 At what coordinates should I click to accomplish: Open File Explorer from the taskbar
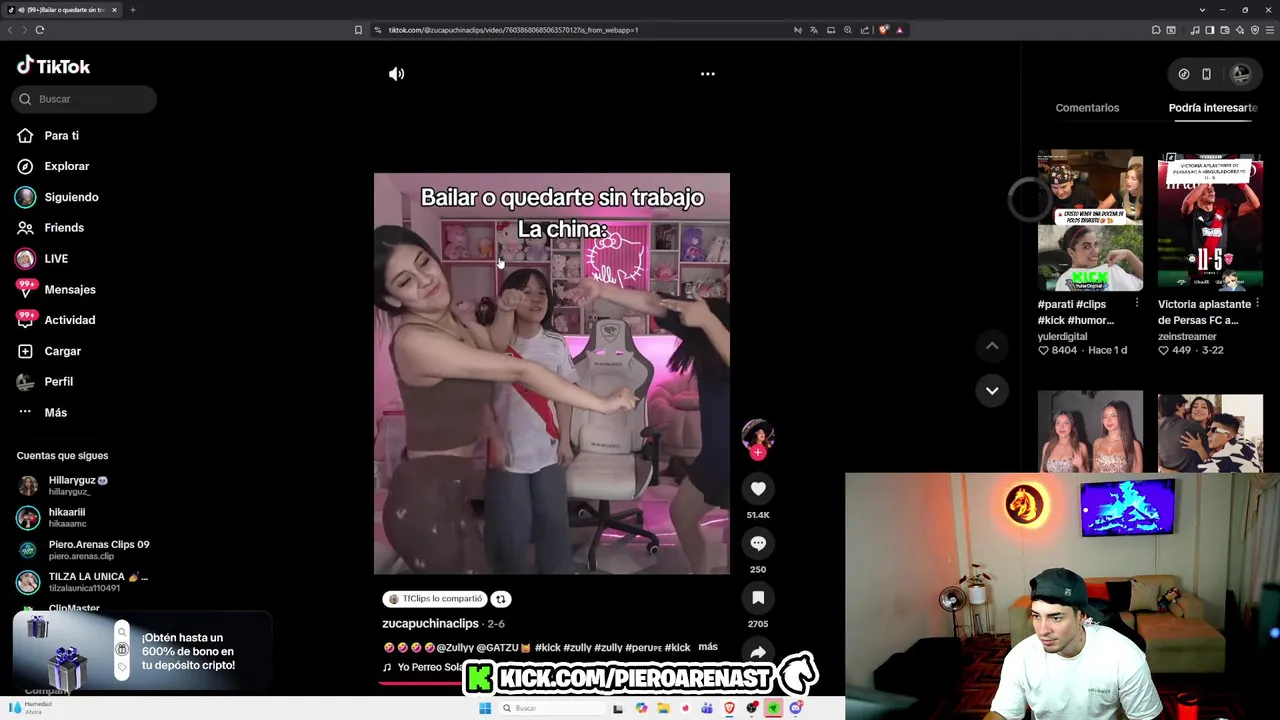pos(663,708)
